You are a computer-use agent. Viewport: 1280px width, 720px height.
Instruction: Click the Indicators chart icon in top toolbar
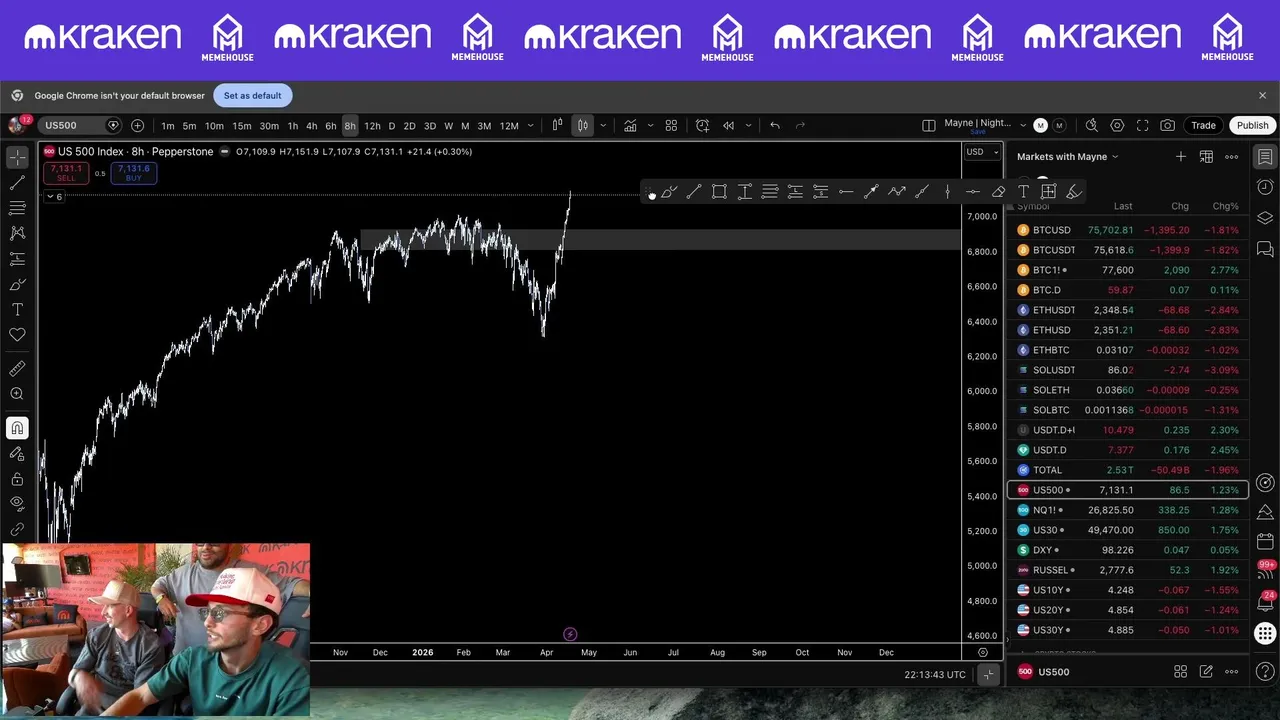[630, 126]
